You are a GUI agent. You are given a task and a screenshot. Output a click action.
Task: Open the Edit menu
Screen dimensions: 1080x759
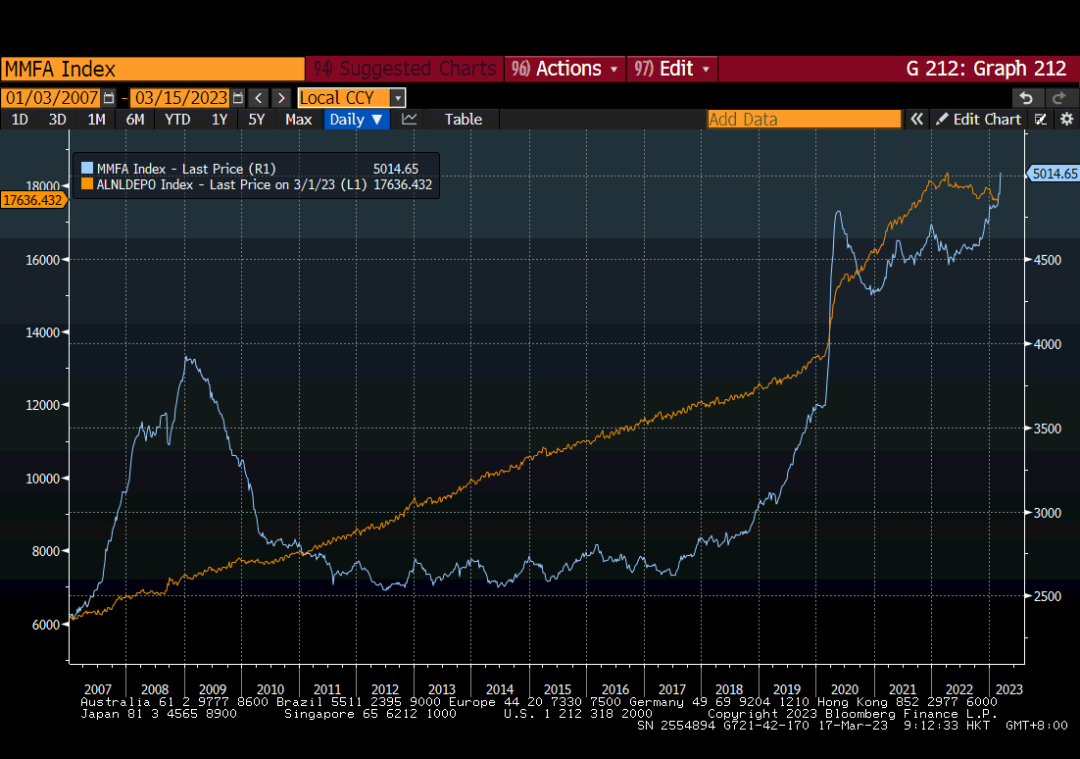673,69
